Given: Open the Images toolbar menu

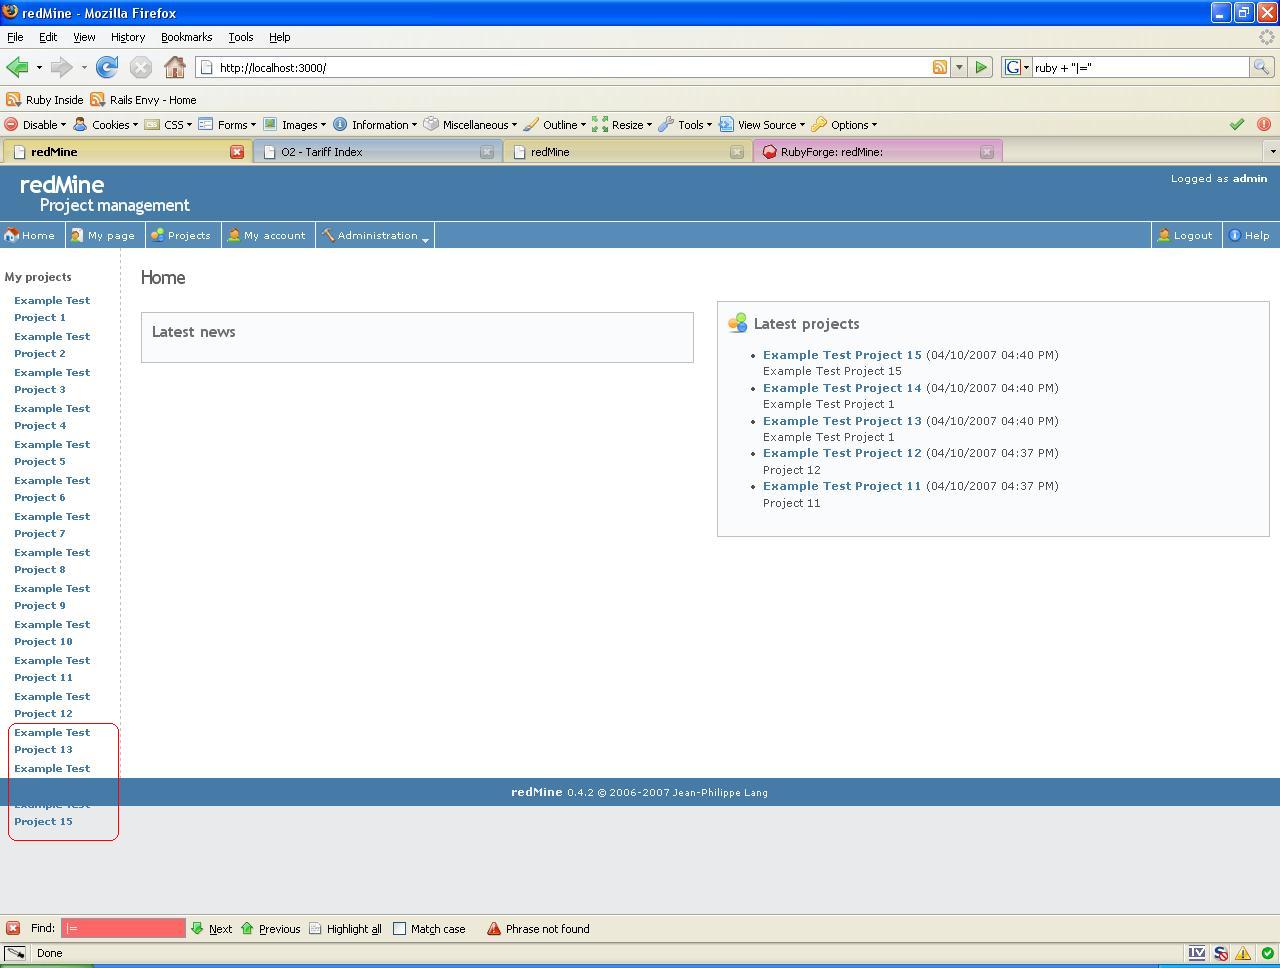Looking at the screenshot, I should coord(294,125).
